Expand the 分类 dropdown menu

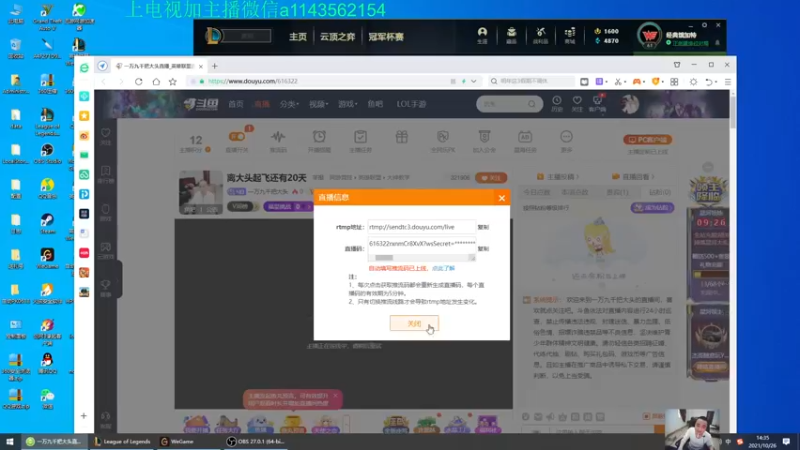pyautogui.click(x=288, y=104)
